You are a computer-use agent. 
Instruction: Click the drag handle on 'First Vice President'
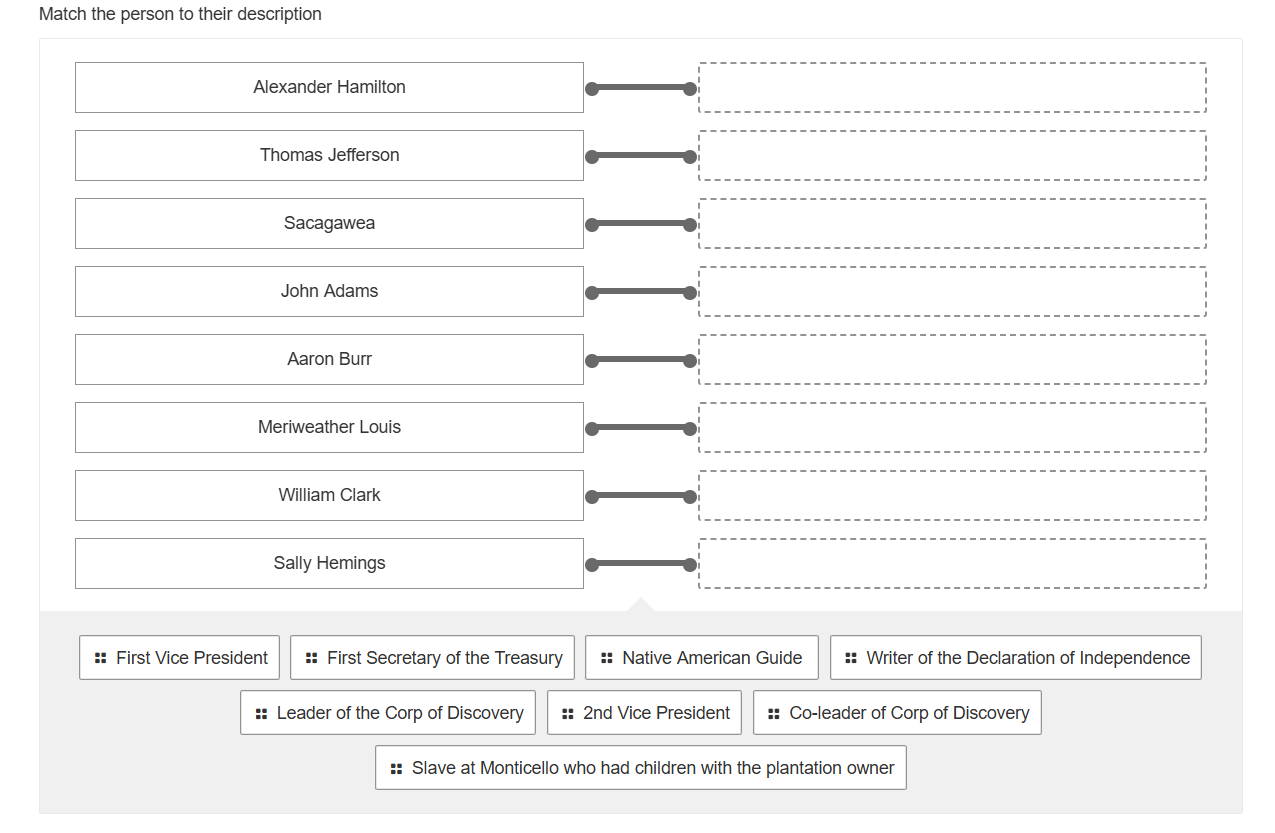[x=100, y=657]
